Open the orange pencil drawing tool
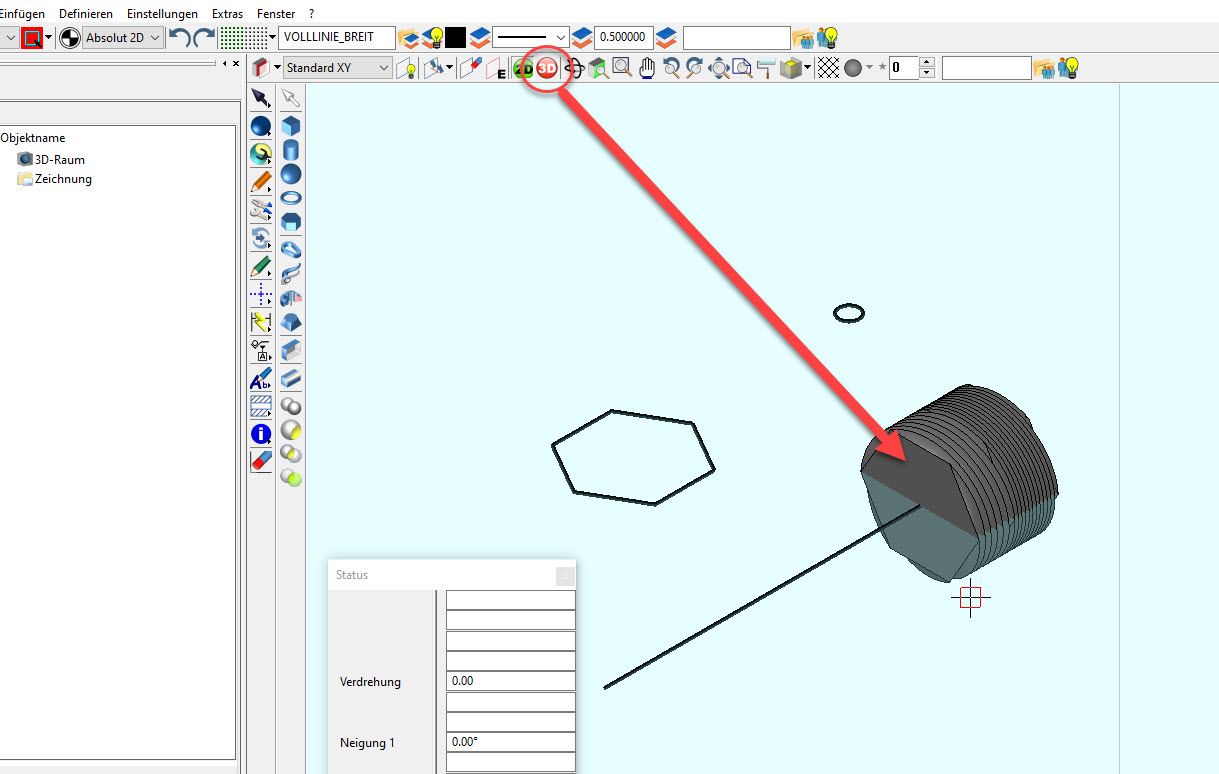The width and height of the screenshot is (1219, 774). (x=260, y=182)
